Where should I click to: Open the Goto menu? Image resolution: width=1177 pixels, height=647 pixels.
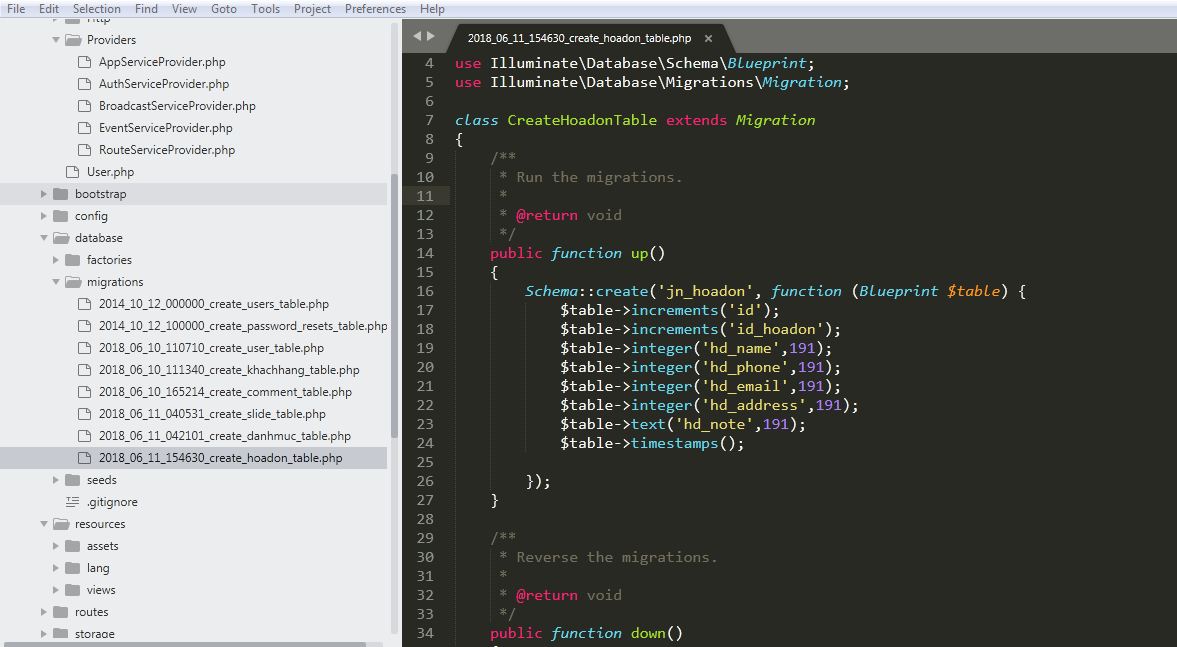click(x=224, y=9)
